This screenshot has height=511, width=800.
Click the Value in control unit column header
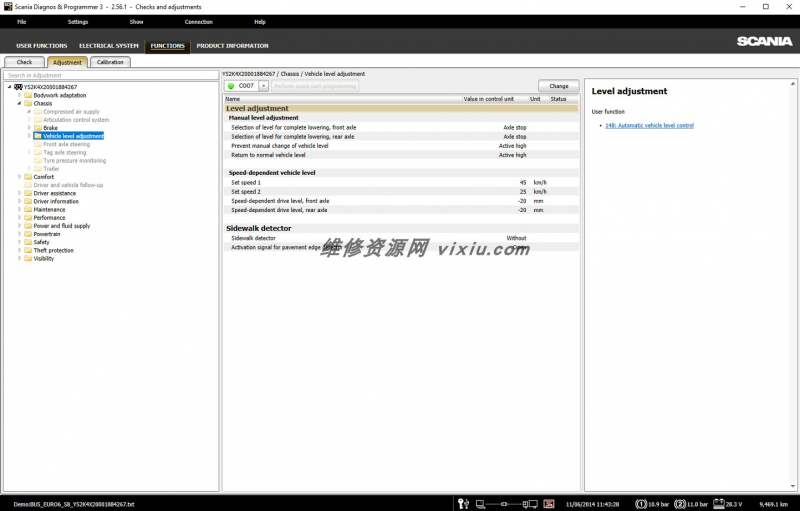point(488,99)
